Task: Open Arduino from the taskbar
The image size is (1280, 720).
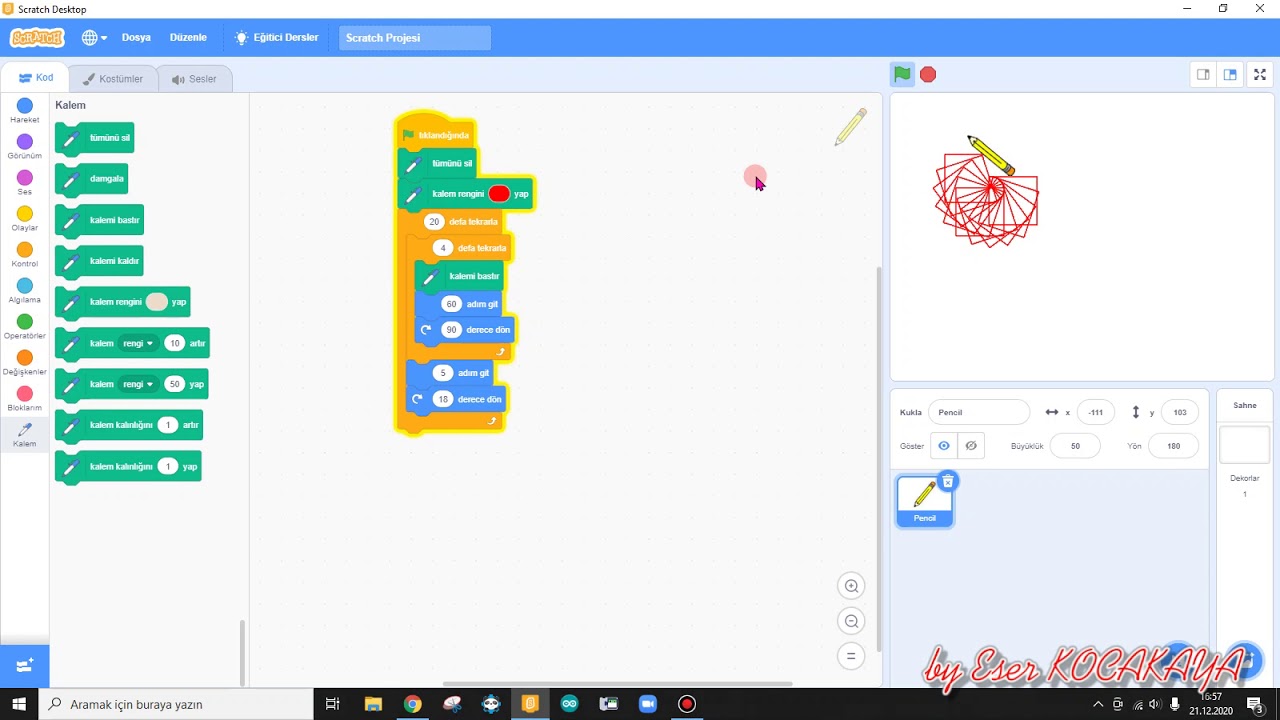Action: (569, 704)
